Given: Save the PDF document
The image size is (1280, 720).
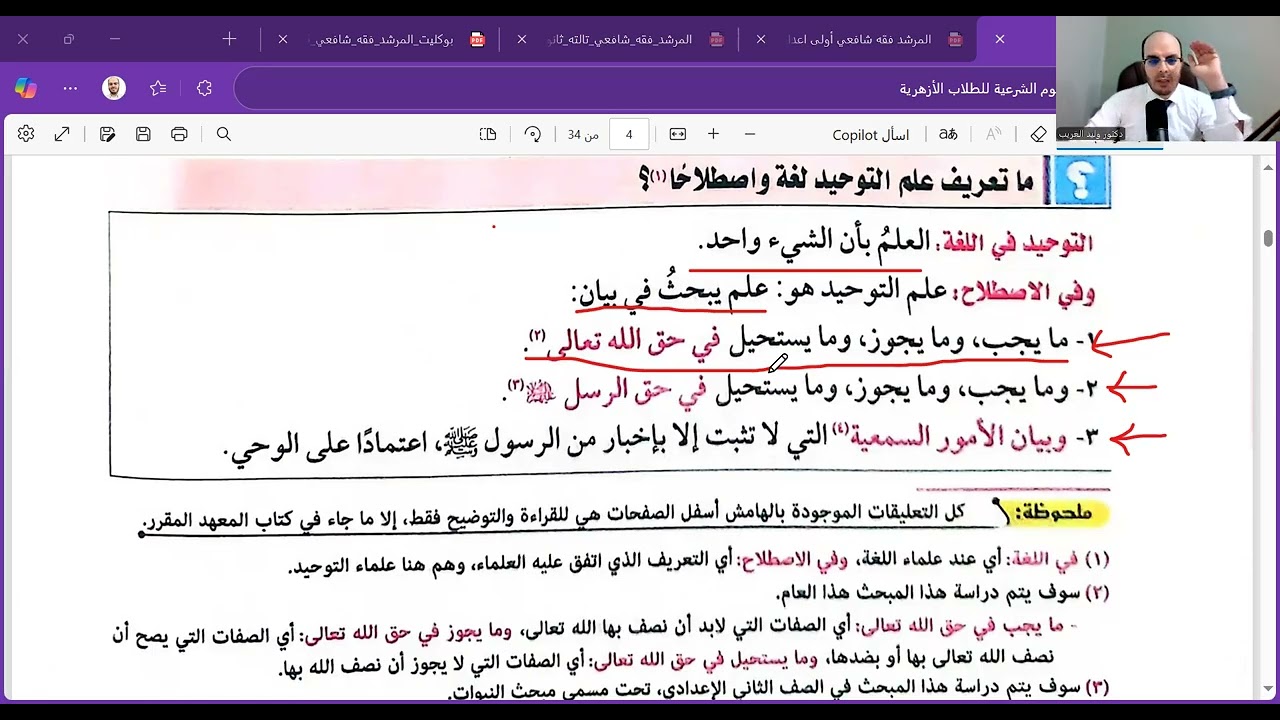Looking at the screenshot, I should tap(143, 134).
